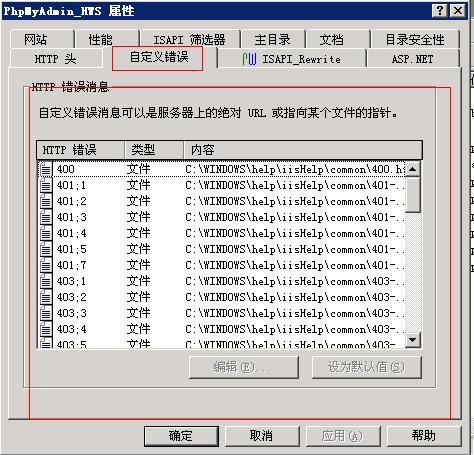The width and height of the screenshot is (474, 455).
Task: Click the file icon of the 403;4 row
Action: 46,329
